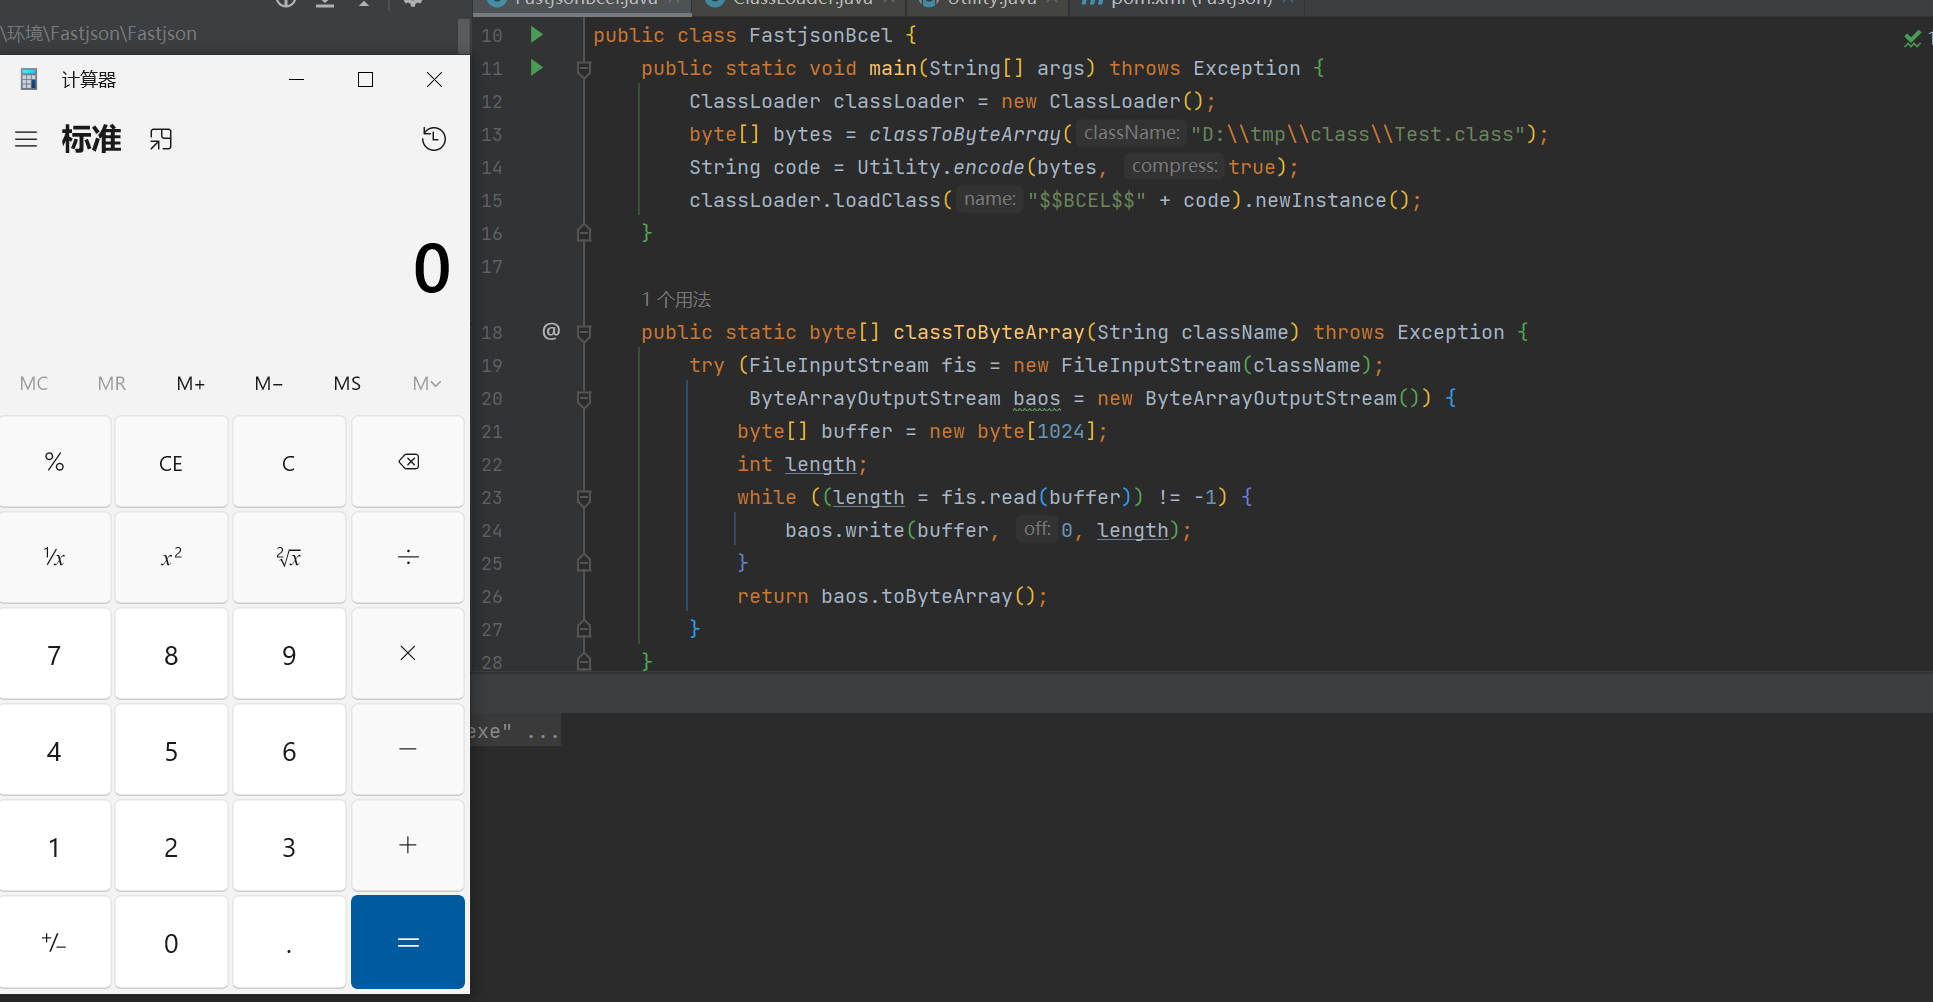Click the MS memory store button
The width and height of the screenshot is (1933, 1002).
[x=347, y=383]
